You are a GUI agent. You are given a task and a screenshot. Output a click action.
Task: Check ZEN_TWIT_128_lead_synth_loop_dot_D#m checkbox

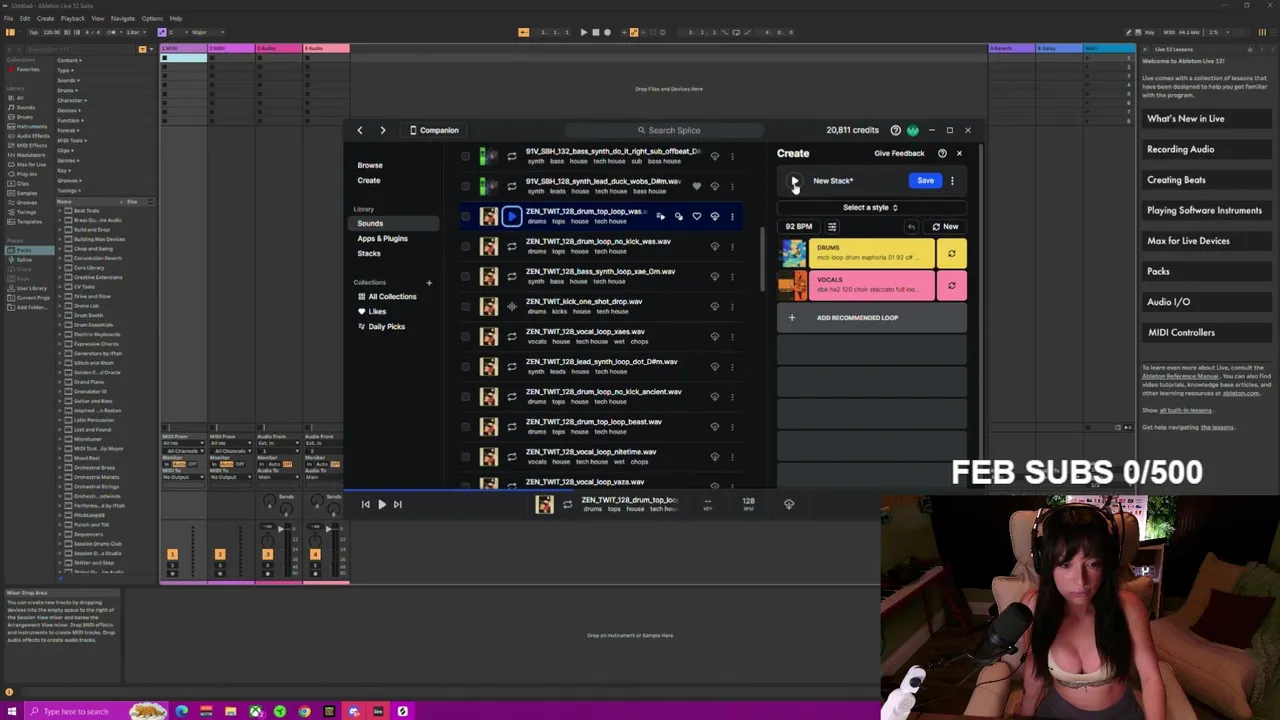tap(465, 367)
